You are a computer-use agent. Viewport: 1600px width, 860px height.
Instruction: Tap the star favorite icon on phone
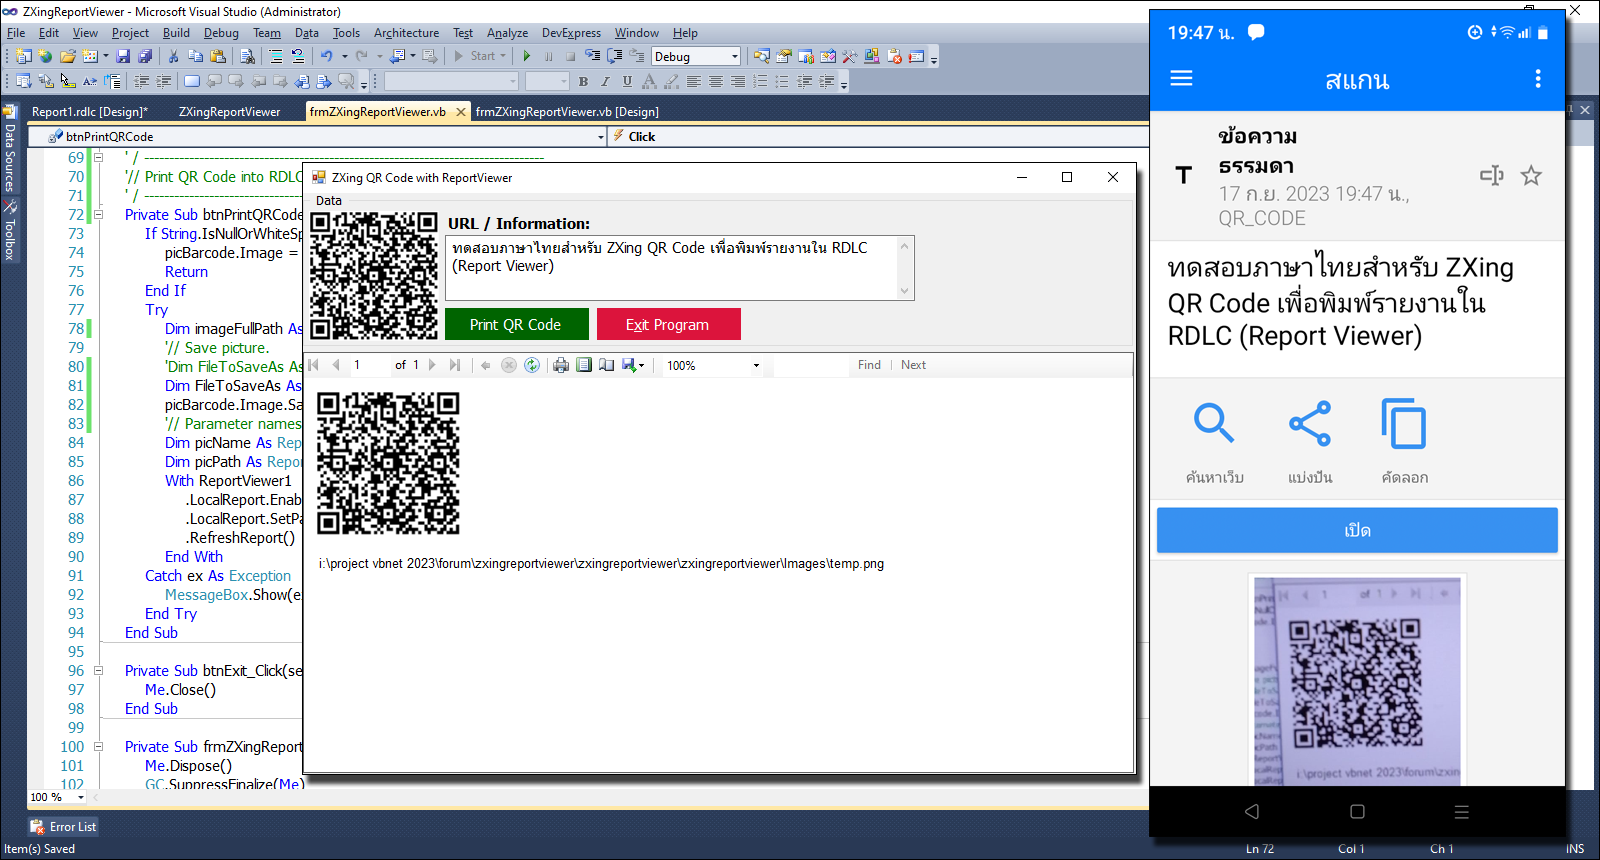click(x=1531, y=176)
